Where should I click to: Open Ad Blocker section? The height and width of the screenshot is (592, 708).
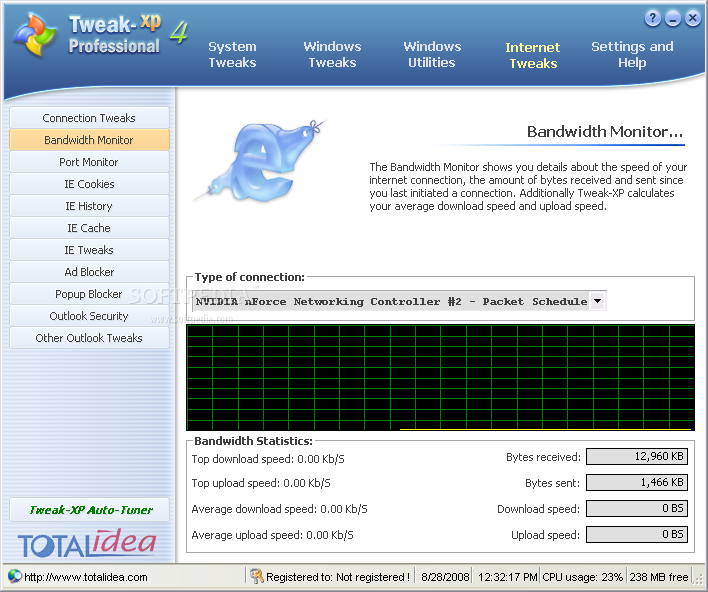click(x=89, y=272)
